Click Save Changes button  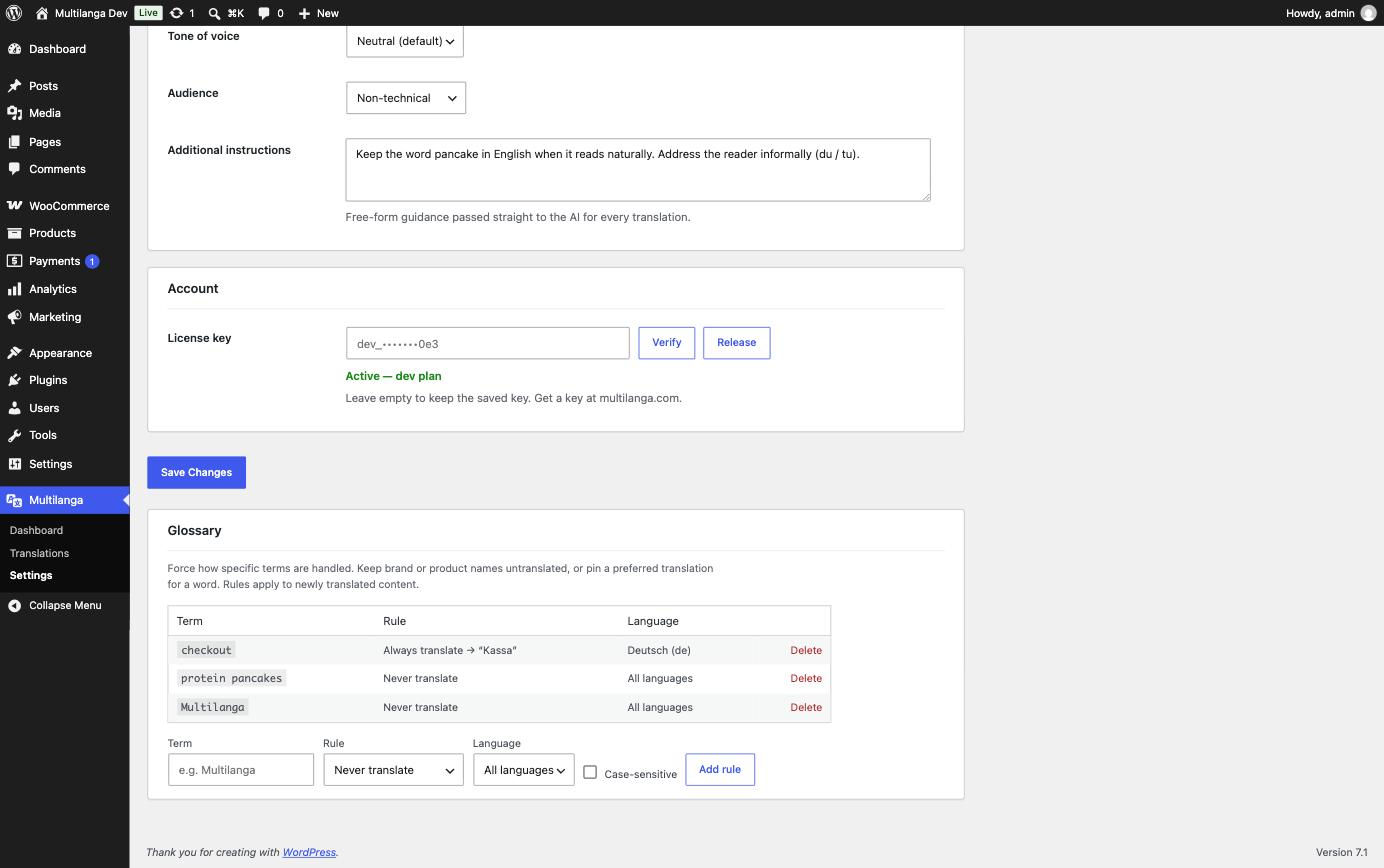[196, 472]
